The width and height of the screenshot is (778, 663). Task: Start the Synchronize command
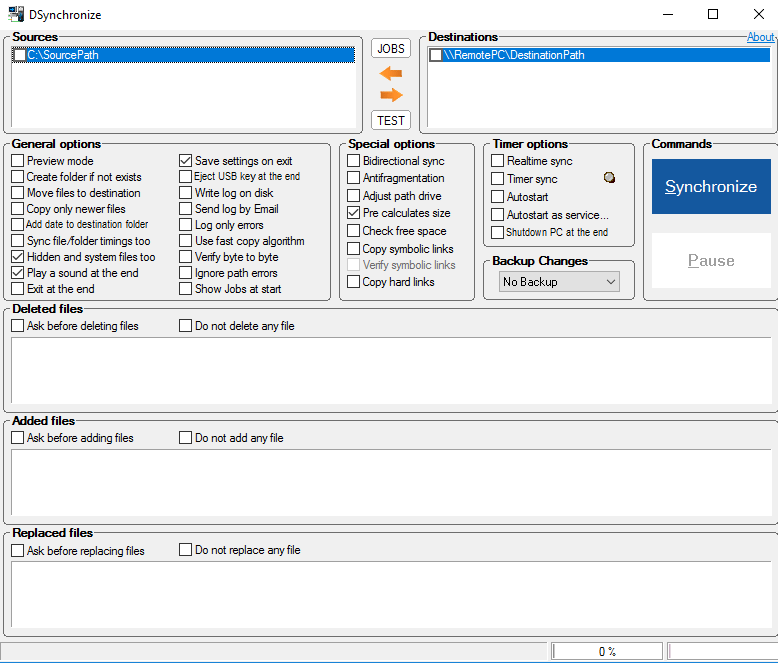pos(711,187)
